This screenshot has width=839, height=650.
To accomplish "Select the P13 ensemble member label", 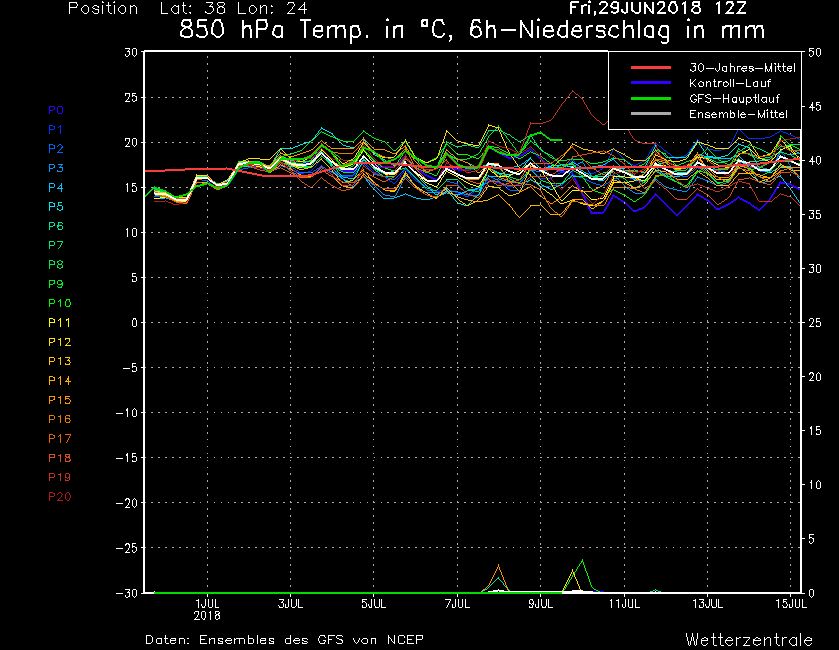I will point(58,361).
